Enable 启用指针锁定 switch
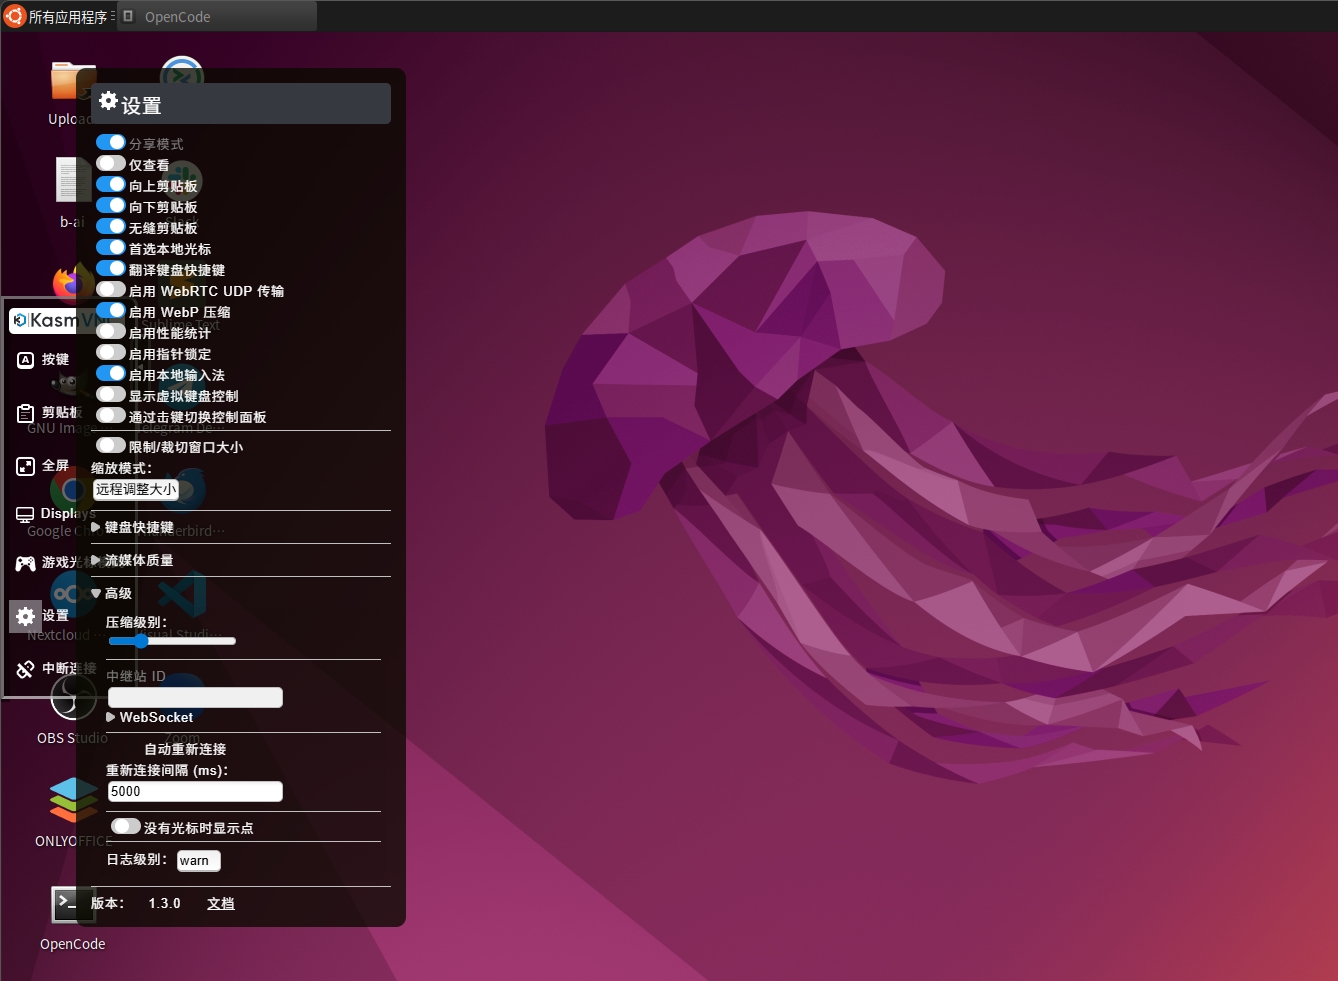This screenshot has width=1338, height=981. [111, 353]
